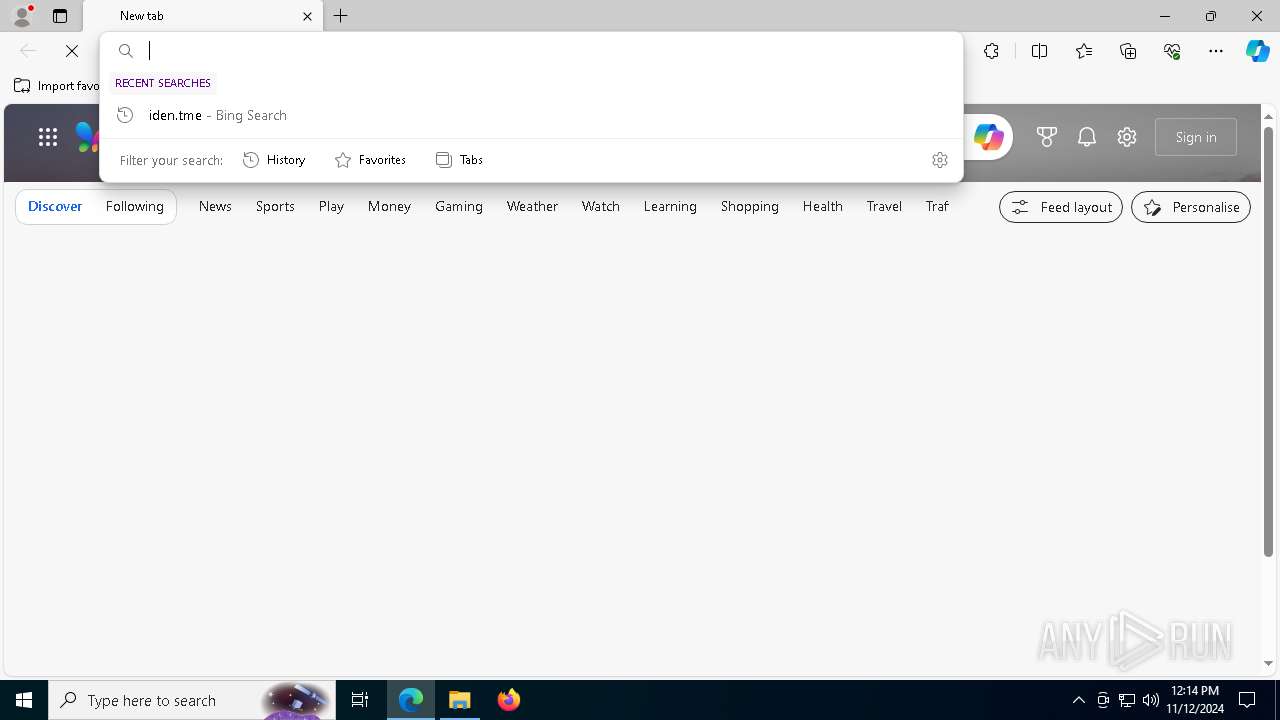Open the notifications bell
The width and height of the screenshot is (1280, 720).
(1087, 137)
